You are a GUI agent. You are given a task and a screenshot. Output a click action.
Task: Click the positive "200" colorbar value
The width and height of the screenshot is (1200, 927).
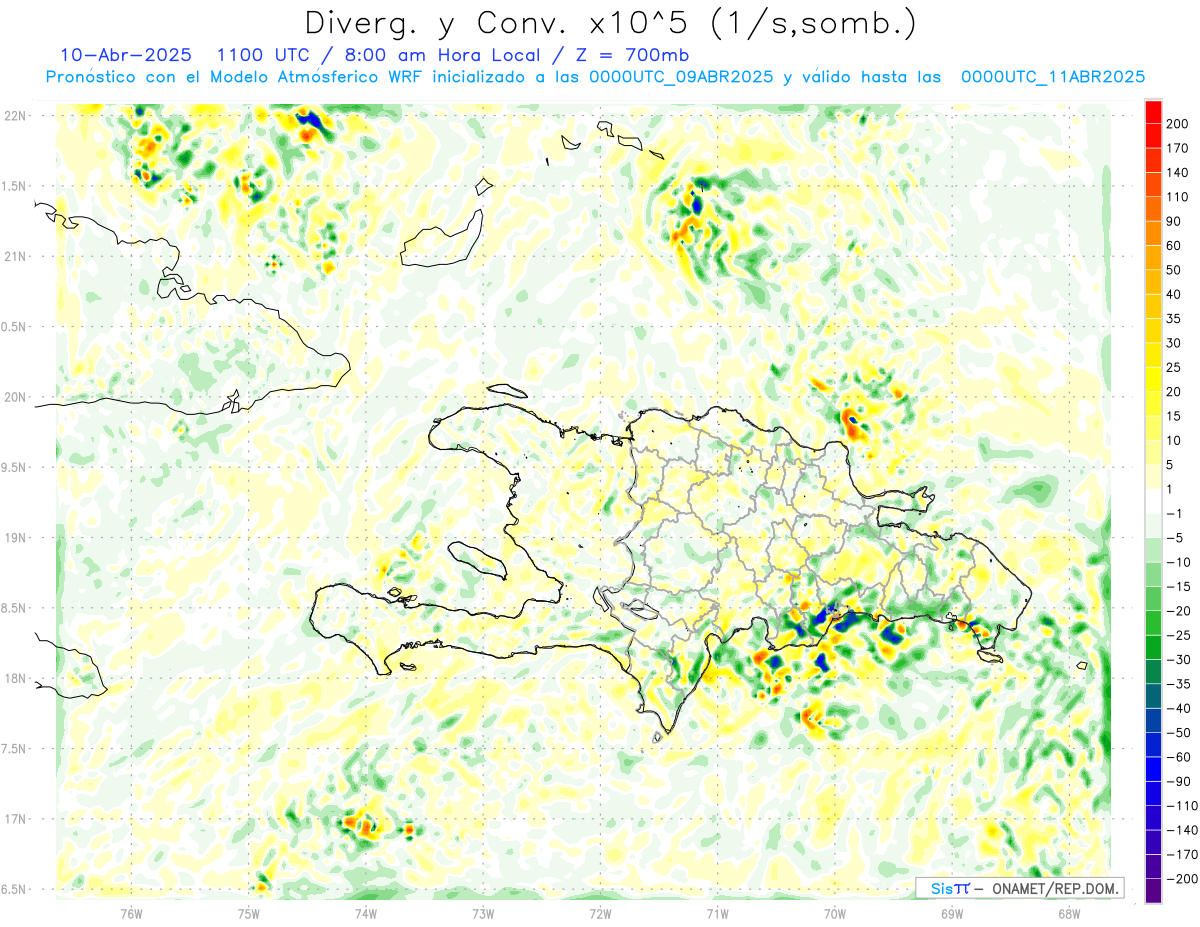[x=1177, y=124]
